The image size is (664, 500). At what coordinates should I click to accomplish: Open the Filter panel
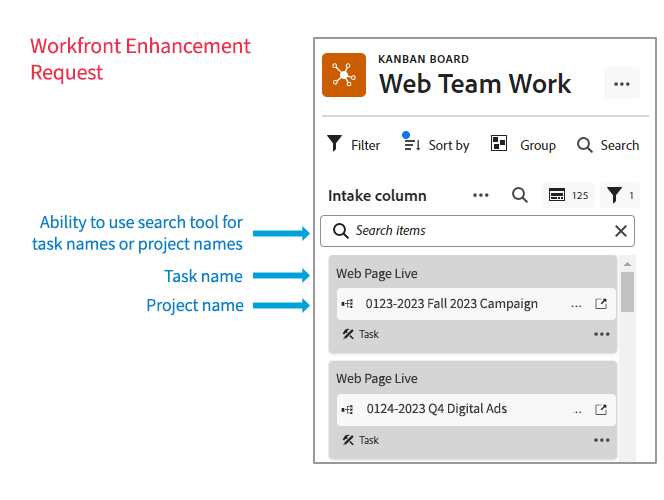pyautogui.click(x=354, y=145)
